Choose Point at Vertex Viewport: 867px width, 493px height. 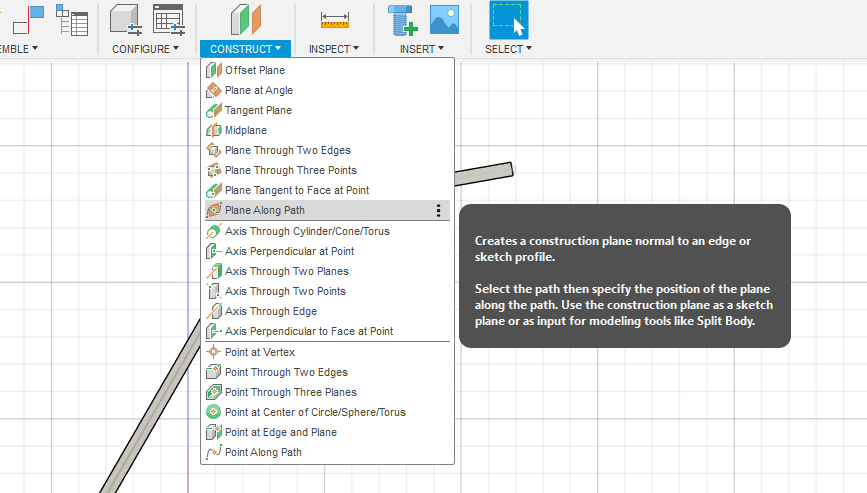(x=327, y=352)
